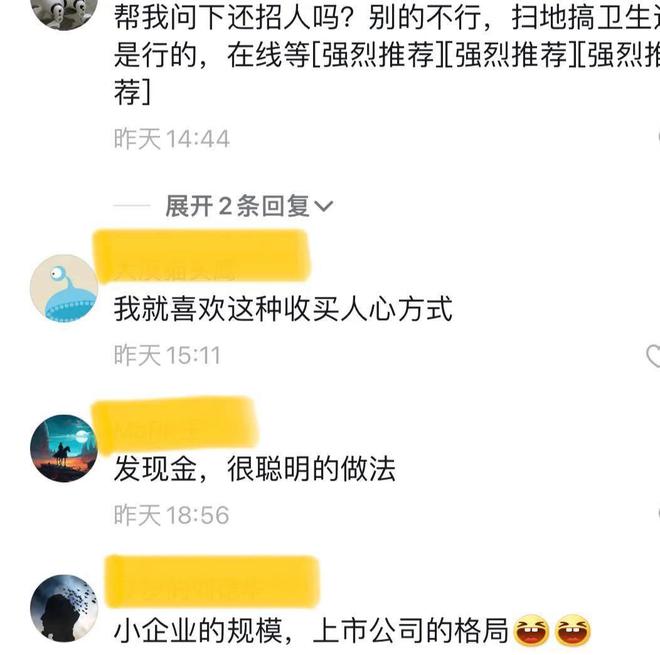Open the alien avatar commenter's profile

64,288
